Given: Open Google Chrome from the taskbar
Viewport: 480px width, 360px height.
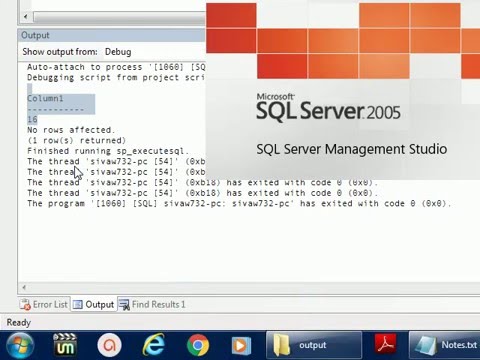Looking at the screenshot, I should [x=198, y=345].
